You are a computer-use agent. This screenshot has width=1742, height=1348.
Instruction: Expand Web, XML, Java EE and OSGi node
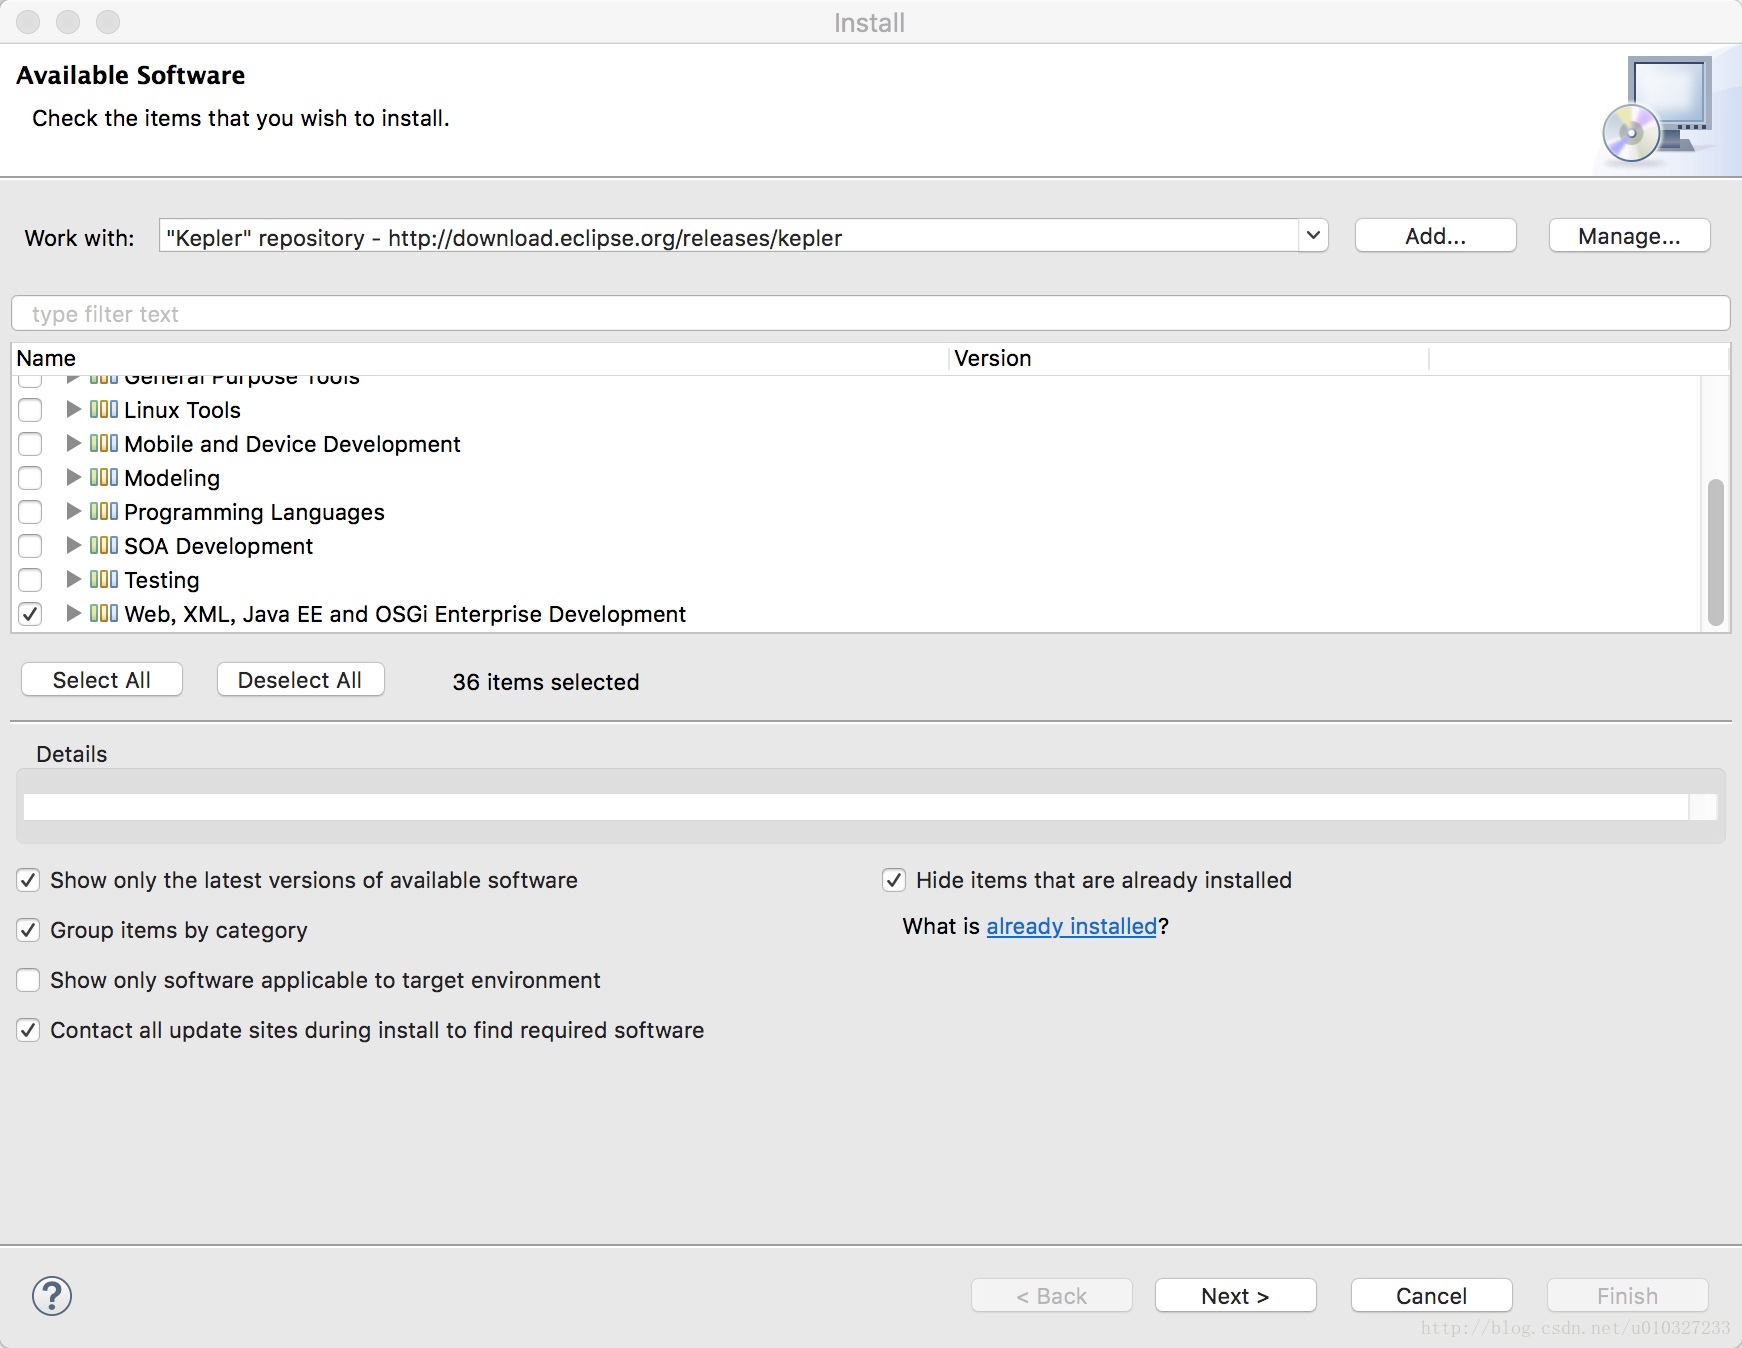(73, 613)
